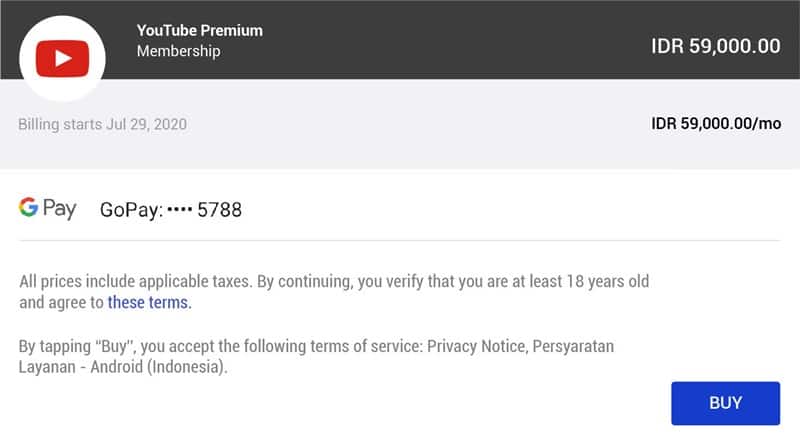
Task: Click the "By tapping Buy" paragraph start
Action: click(x=80, y=346)
